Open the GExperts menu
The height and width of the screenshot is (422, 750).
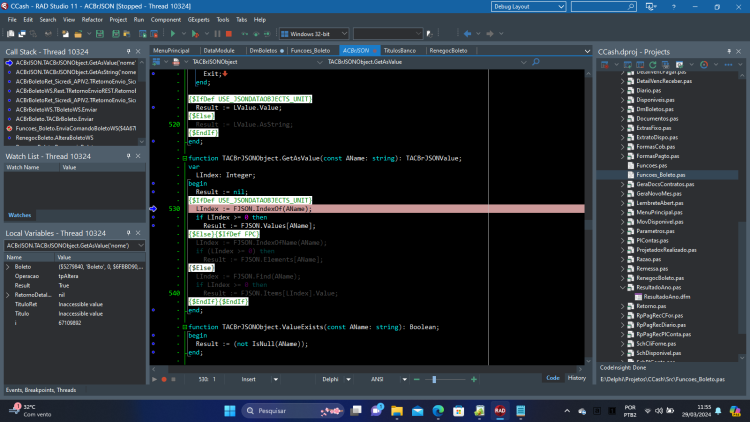tap(199, 20)
